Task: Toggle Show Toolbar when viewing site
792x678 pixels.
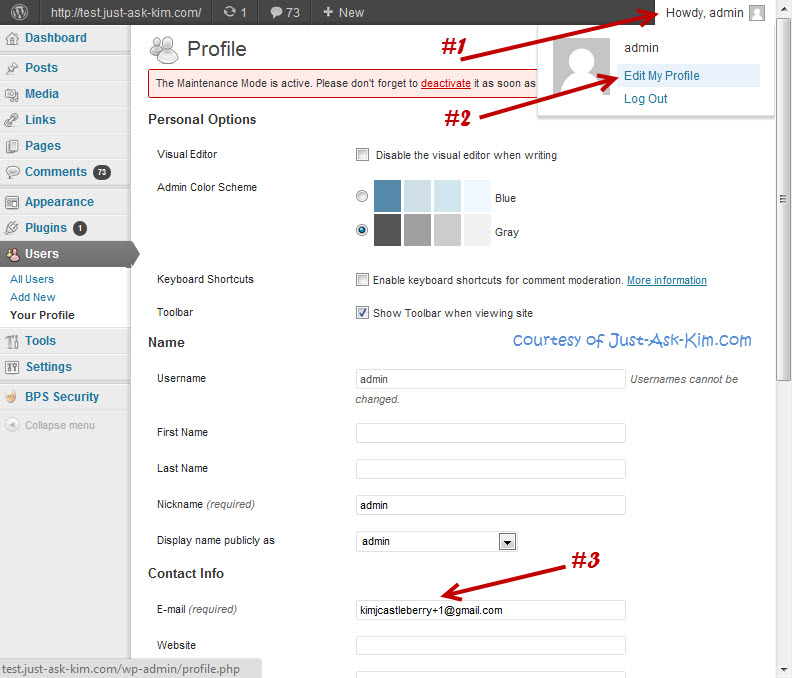Action: 362,313
